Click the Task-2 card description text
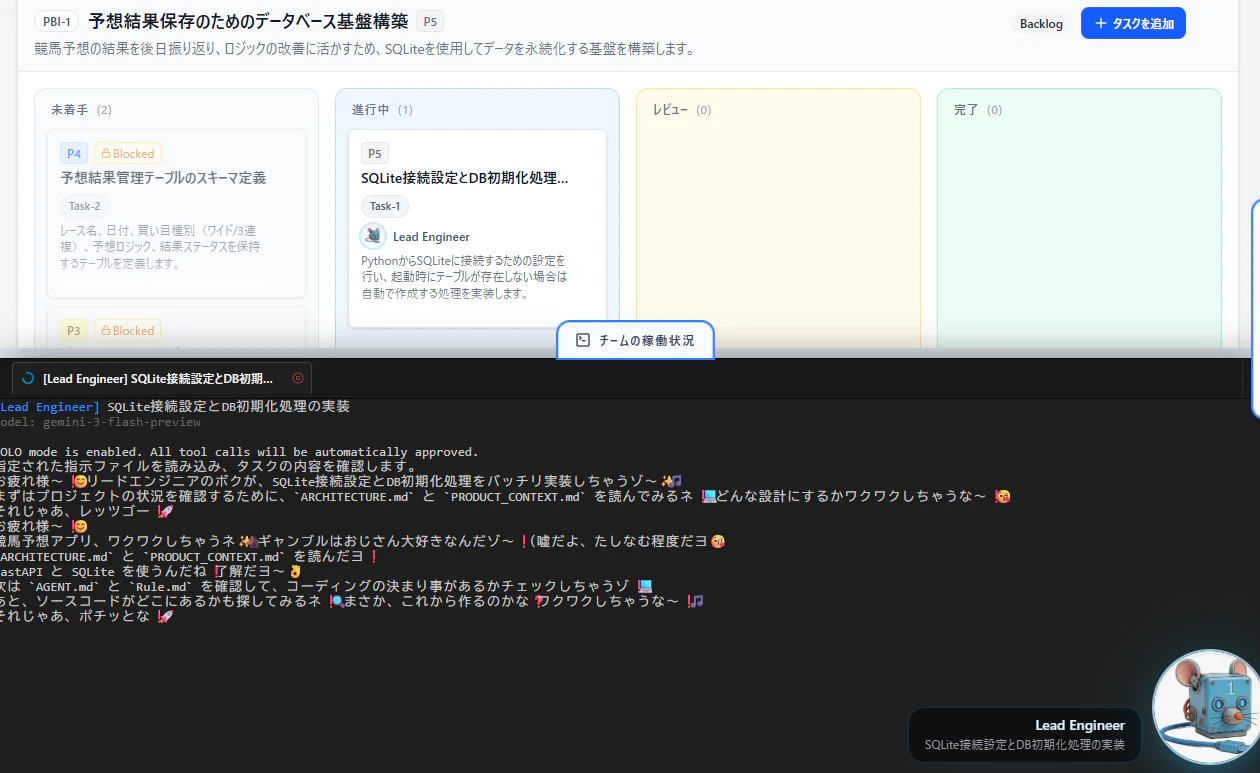 [160, 247]
